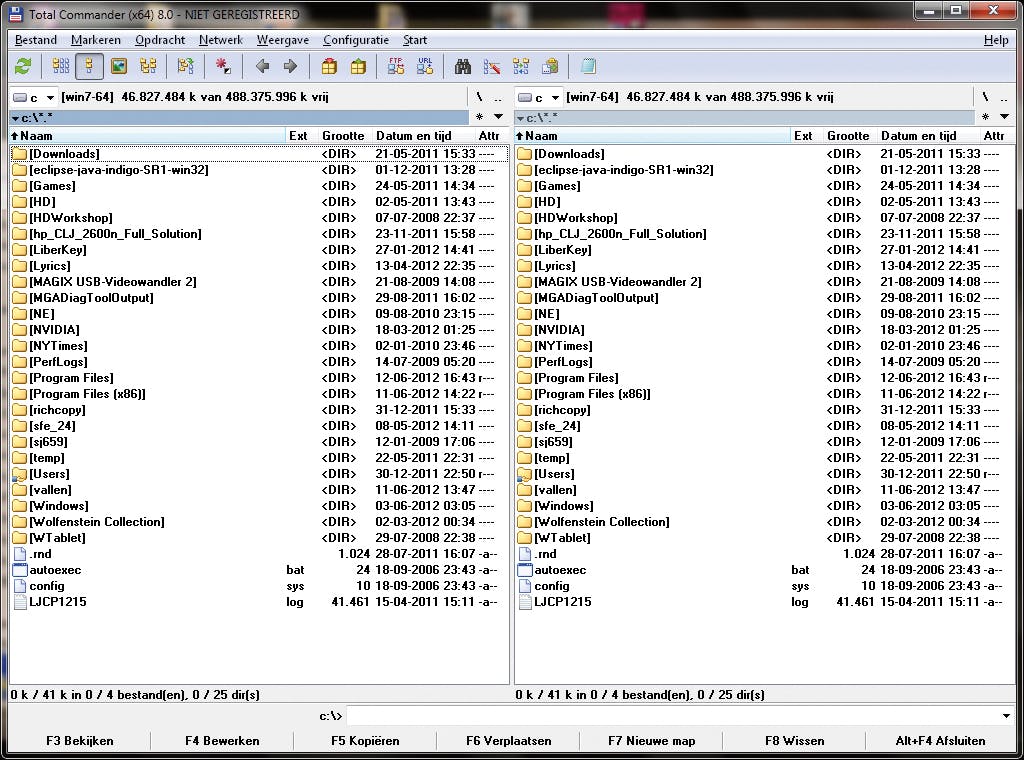The image size is (1024, 760).
Task: Select [Program Files] folder icon in right panel
Action: coord(524,378)
